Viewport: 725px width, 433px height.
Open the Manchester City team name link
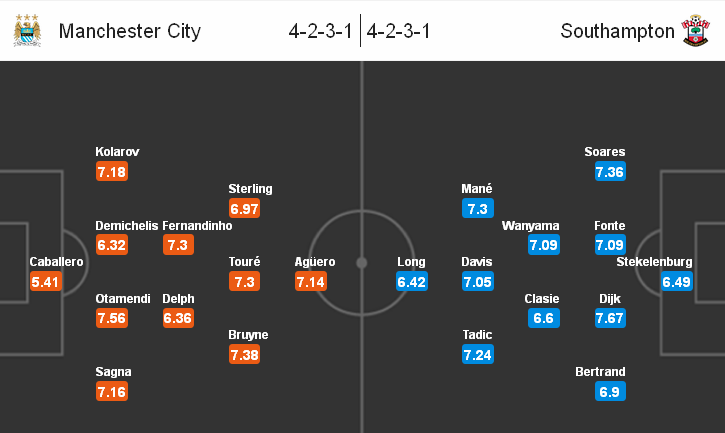[130, 31]
